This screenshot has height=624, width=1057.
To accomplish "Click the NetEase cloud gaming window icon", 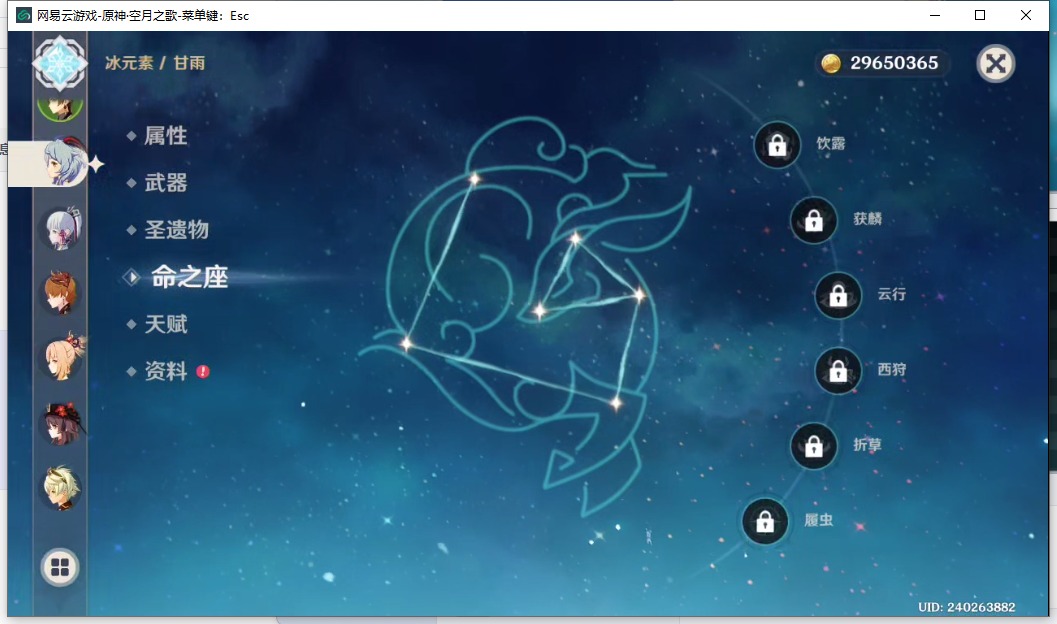I will point(24,15).
